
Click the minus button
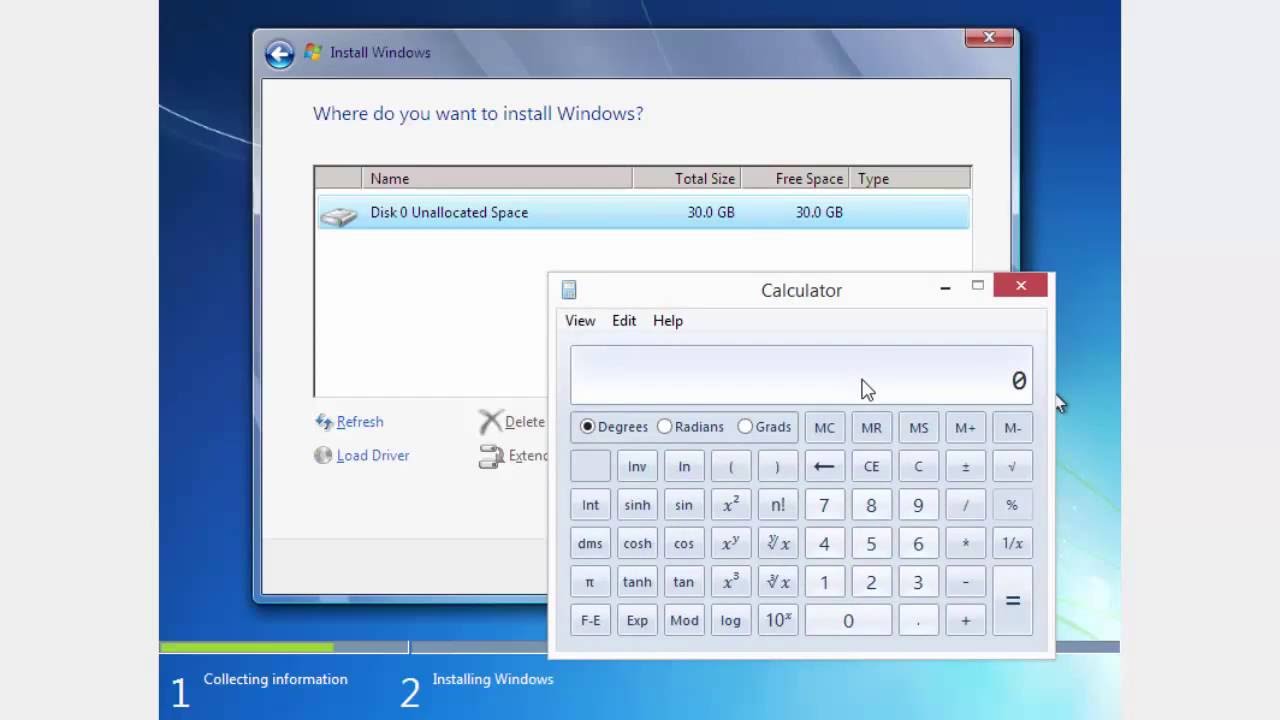[965, 582]
